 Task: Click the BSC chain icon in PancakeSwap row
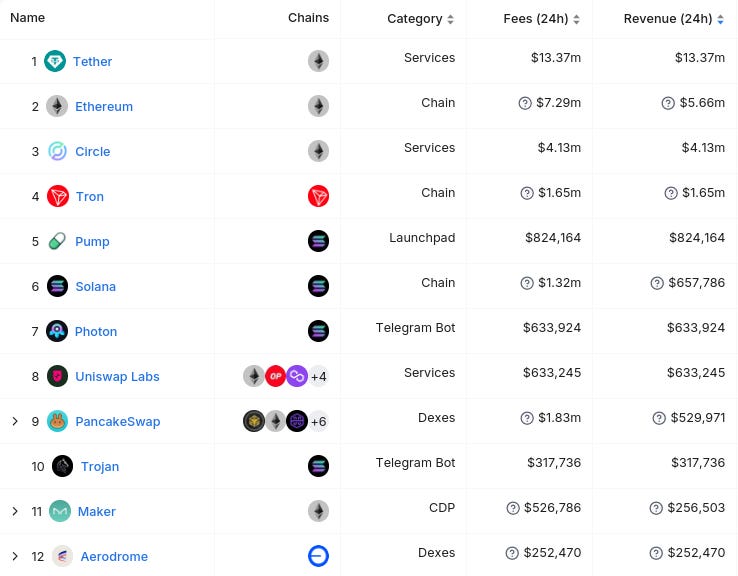[254, 421]
